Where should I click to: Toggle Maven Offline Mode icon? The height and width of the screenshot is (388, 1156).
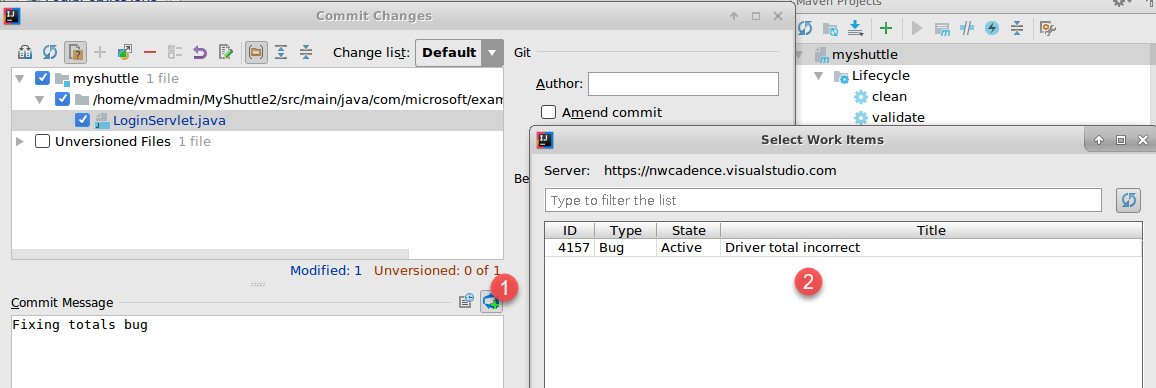pos(967,29)
